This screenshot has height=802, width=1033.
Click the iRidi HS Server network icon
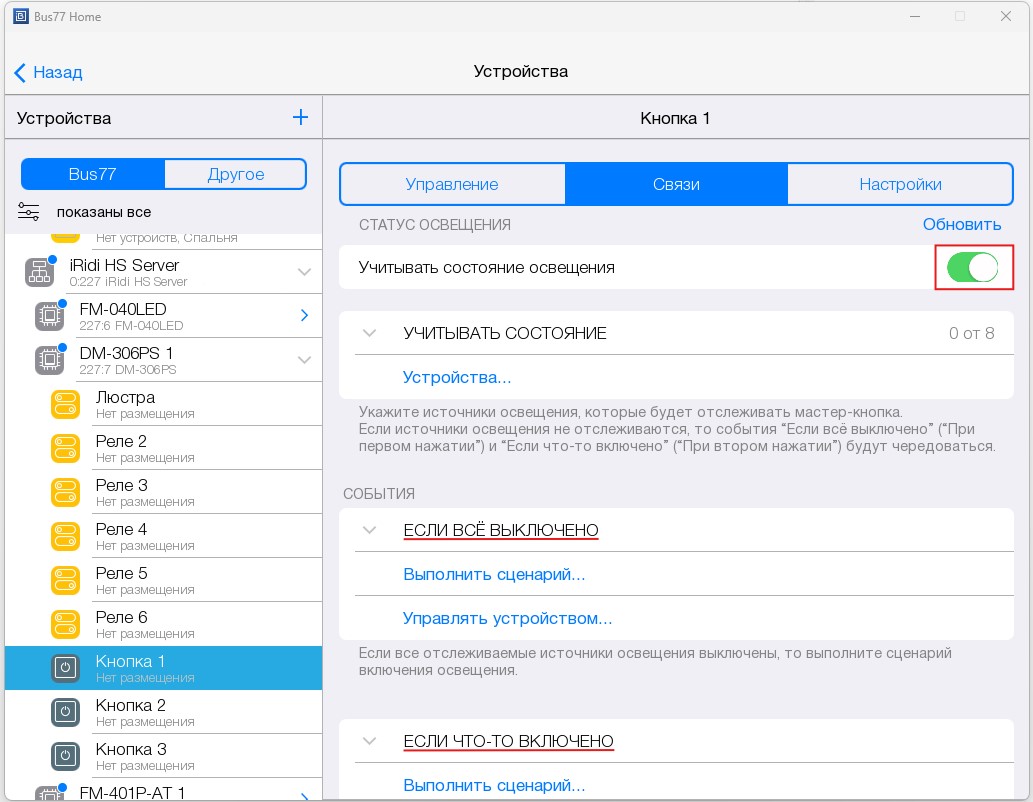tap(39, 271)
